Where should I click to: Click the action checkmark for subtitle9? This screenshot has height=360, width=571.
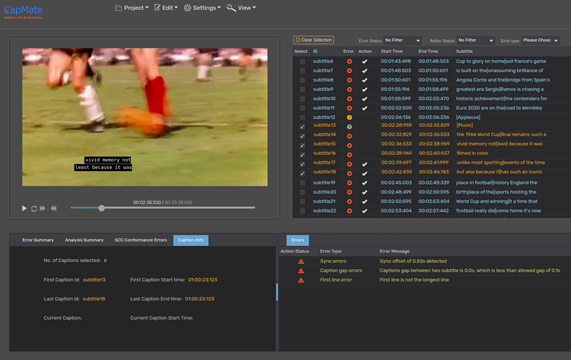click(365, 90)
